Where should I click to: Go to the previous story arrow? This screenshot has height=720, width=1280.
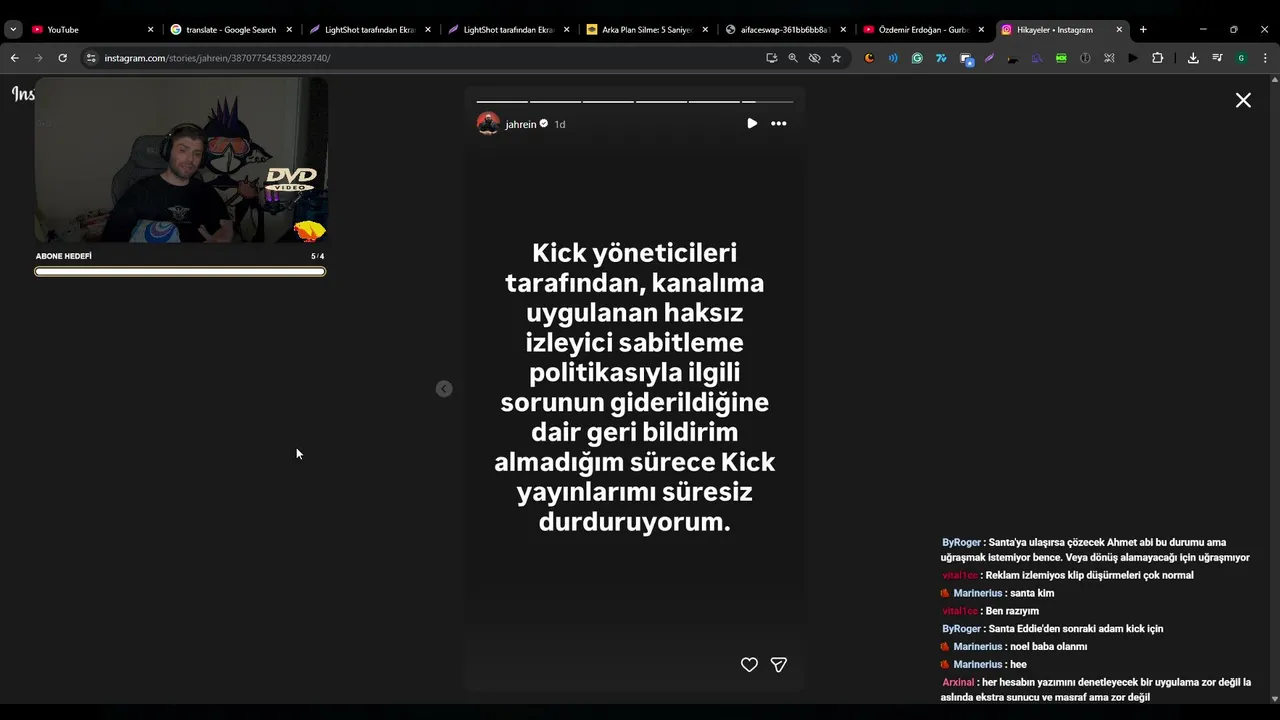coord(444,389)
